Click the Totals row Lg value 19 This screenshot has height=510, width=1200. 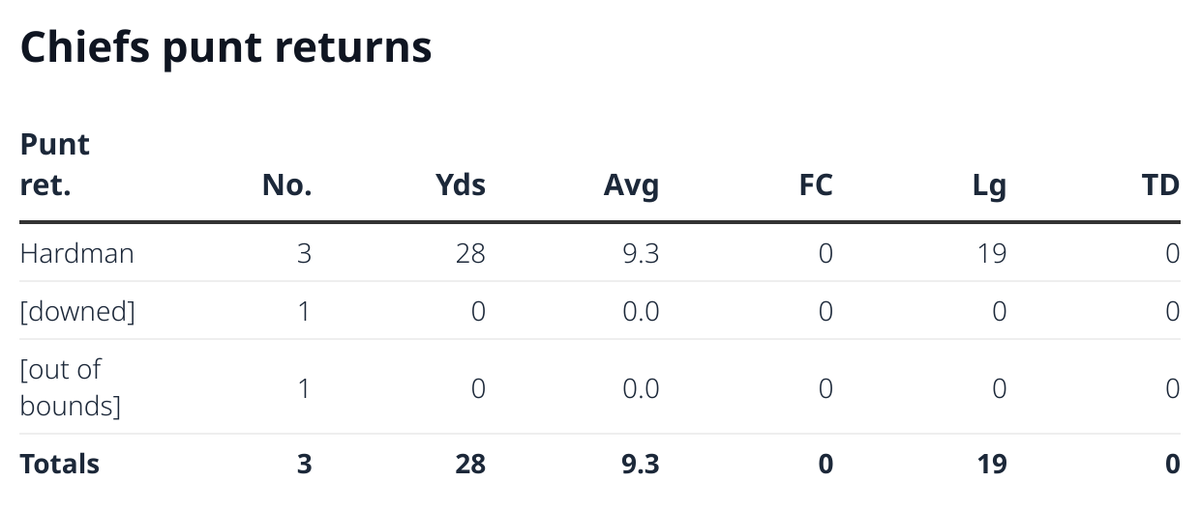coord(992,464)
